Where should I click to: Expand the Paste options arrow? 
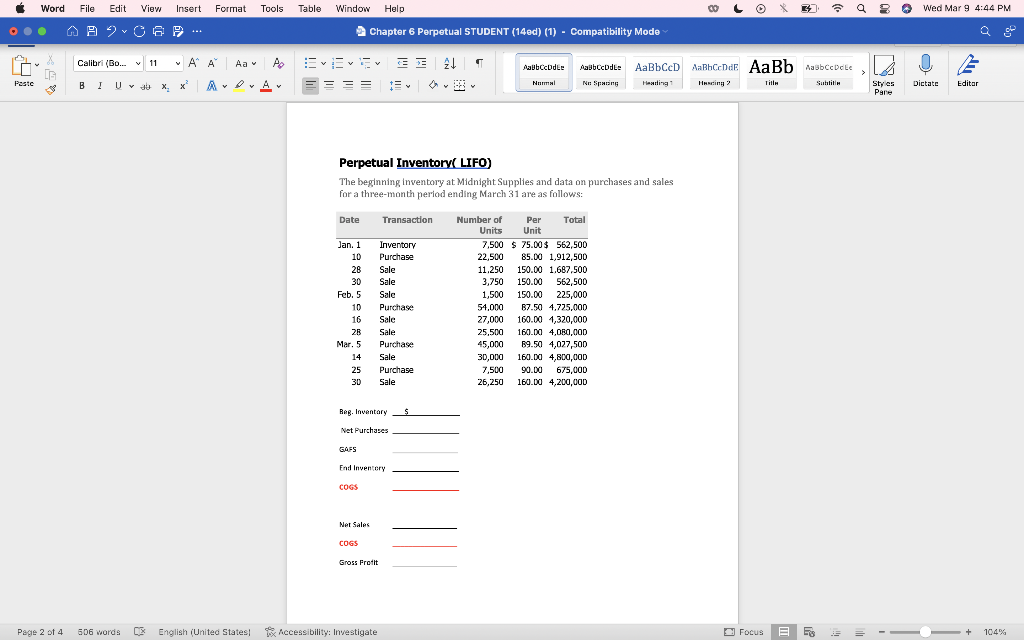coord(37,65)
